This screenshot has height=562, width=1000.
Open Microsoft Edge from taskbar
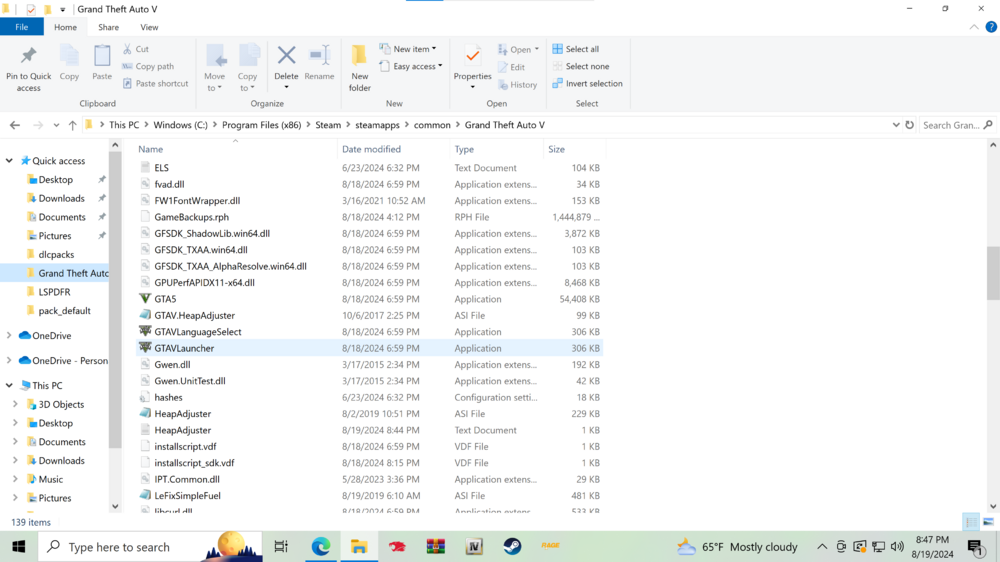click(321, 547)
